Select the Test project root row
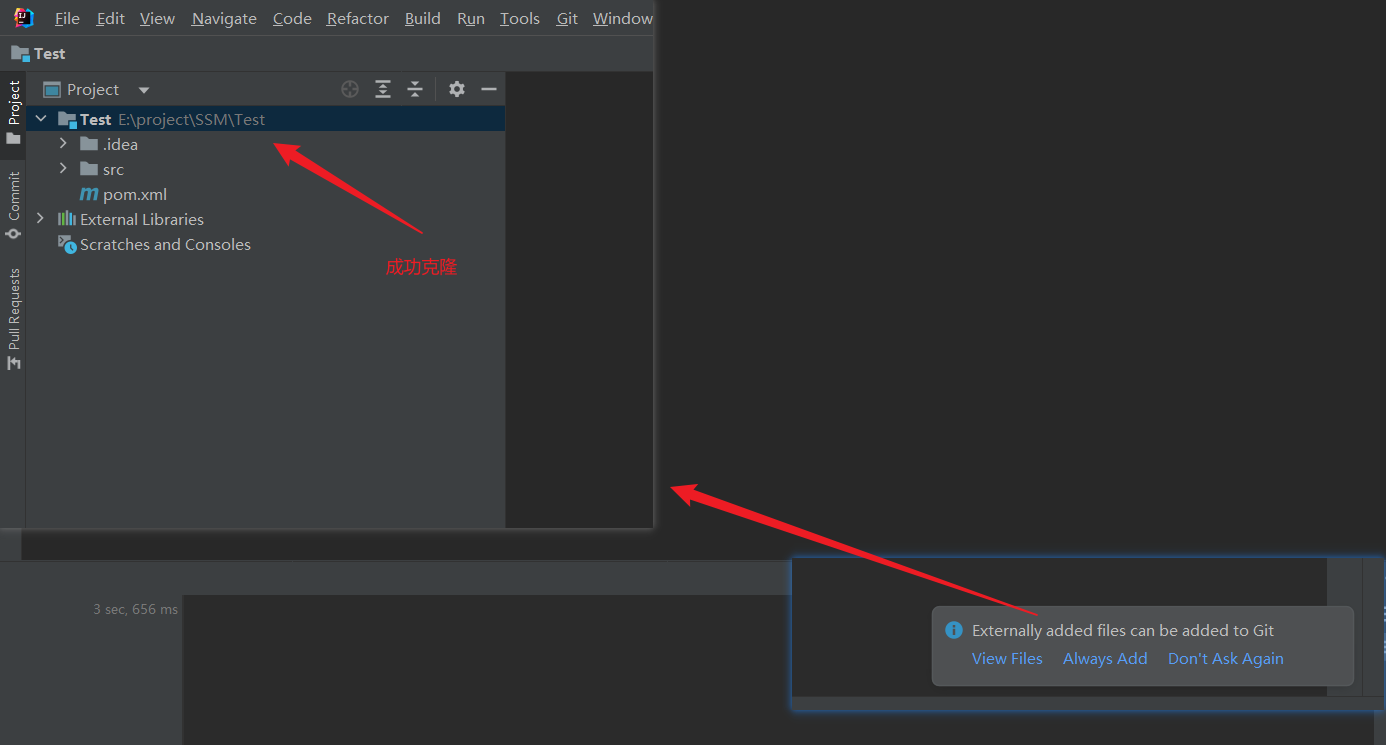The image size is (1386, 745). pos(266,119)
